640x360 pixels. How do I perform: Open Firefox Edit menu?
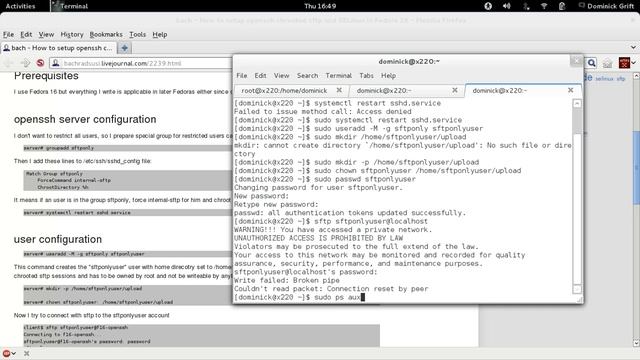pos(26,34)
